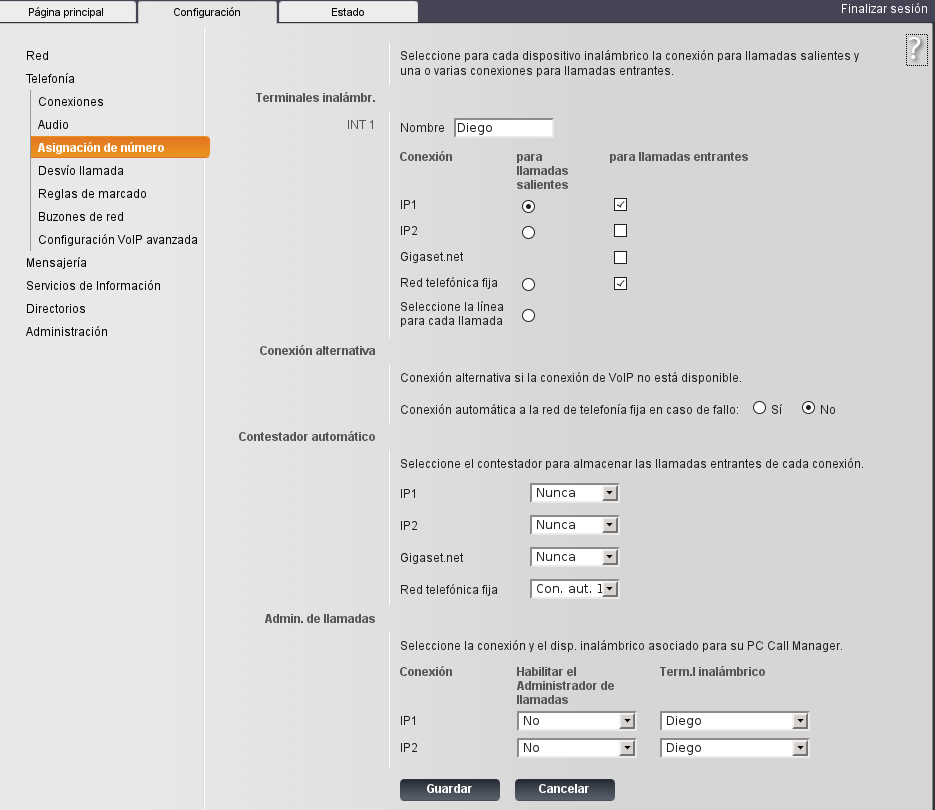Image resolution: width=935 pixels, height=810 pixels.
Task: Go to Página principal tab
Action: (66, 13)
